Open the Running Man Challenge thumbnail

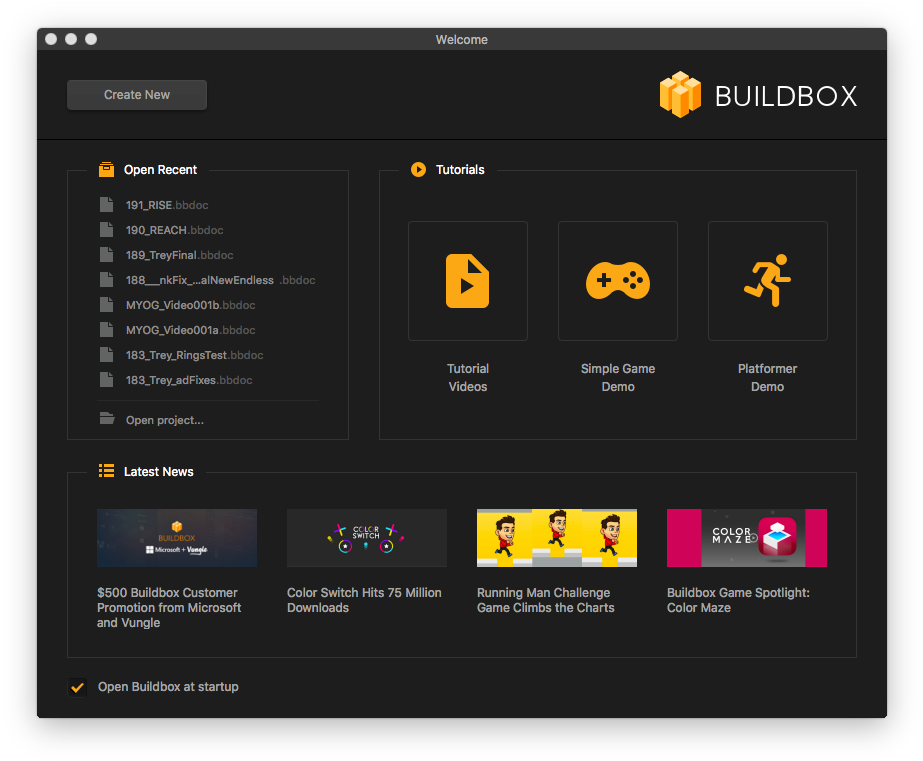[x=557, y=538]
